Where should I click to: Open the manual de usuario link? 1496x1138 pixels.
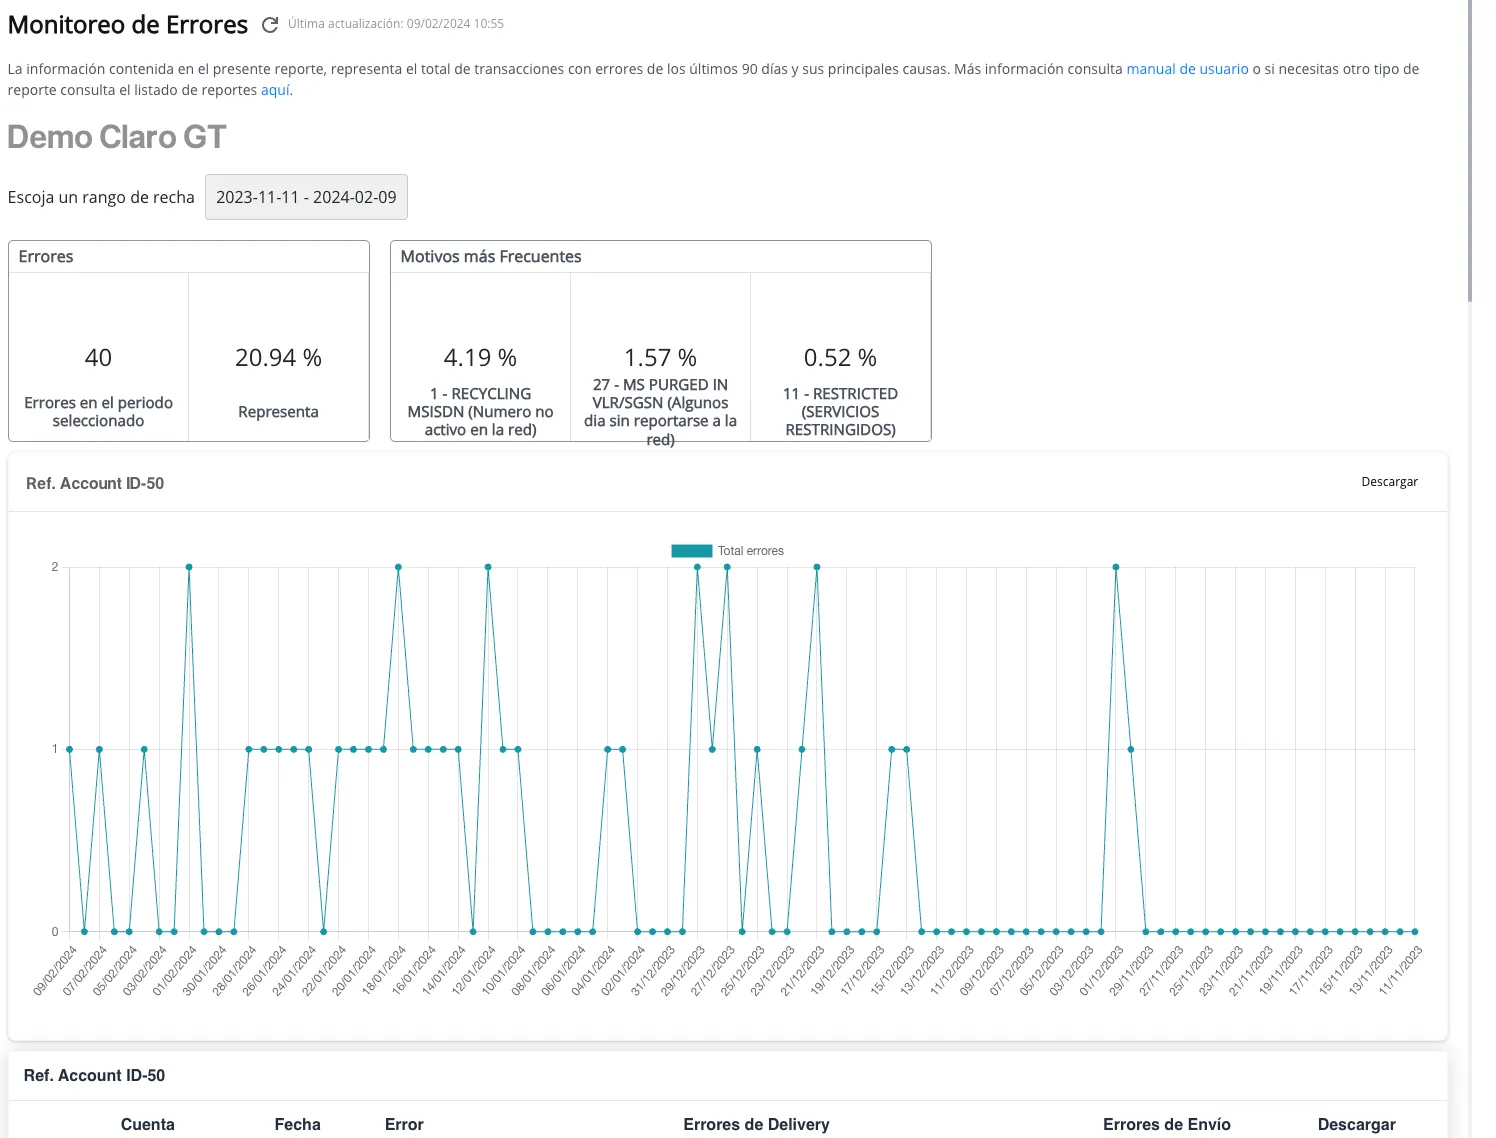[1187, 69]
